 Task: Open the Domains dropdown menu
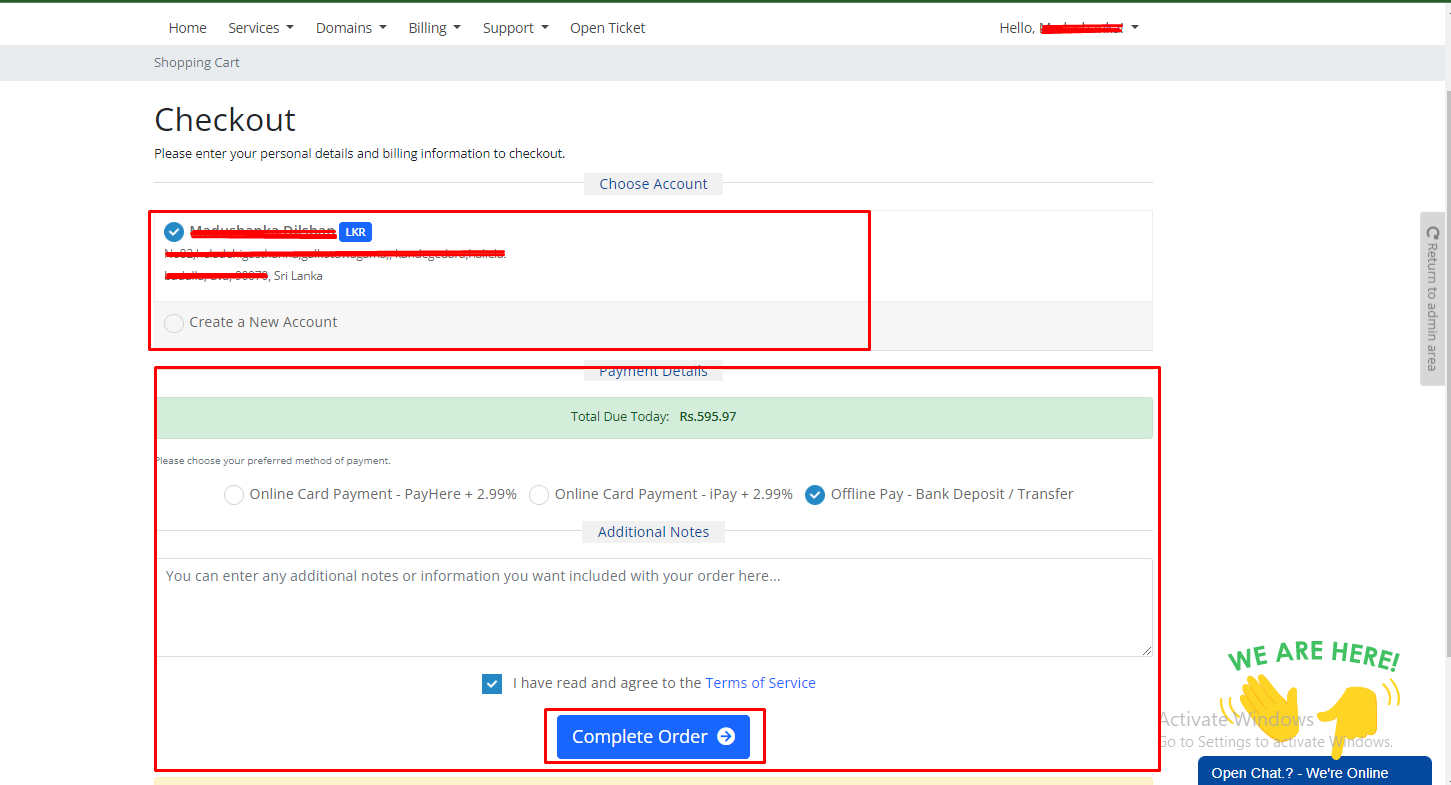tap(350, 28)
